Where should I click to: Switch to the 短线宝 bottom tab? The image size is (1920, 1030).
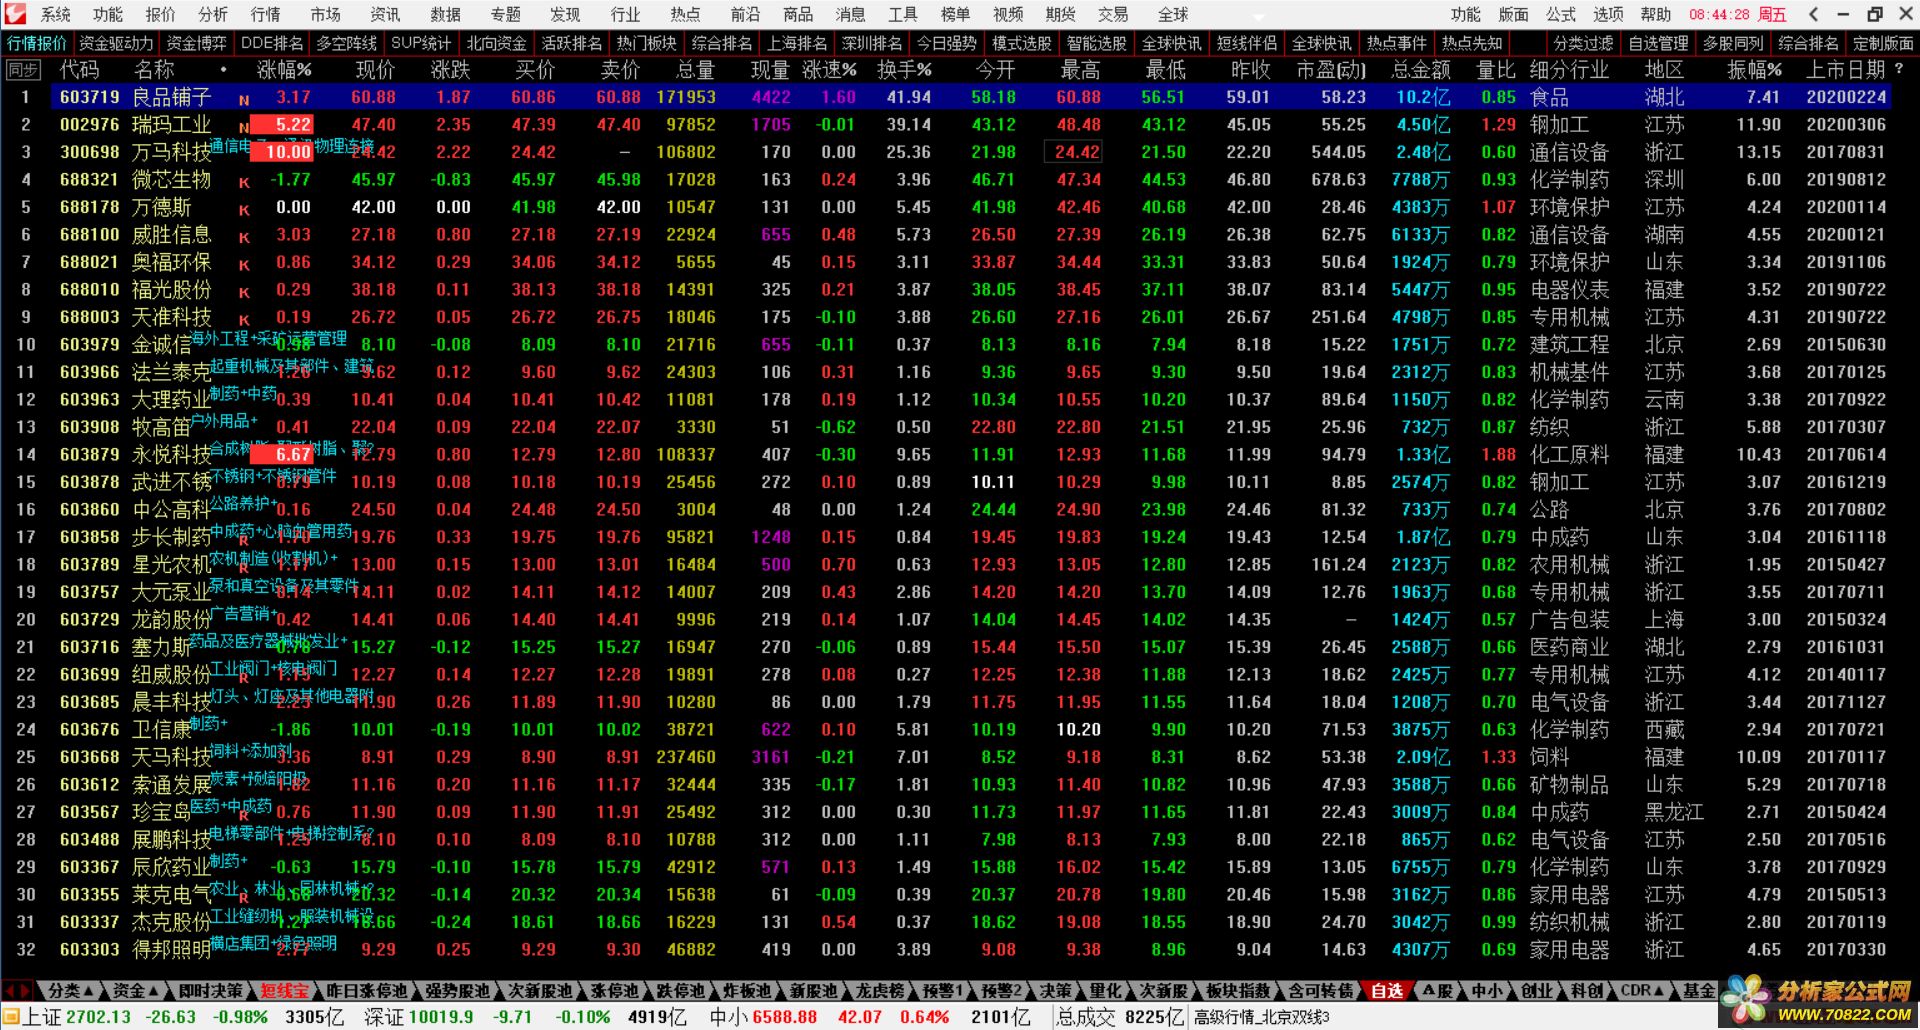(x=285, y=991)
